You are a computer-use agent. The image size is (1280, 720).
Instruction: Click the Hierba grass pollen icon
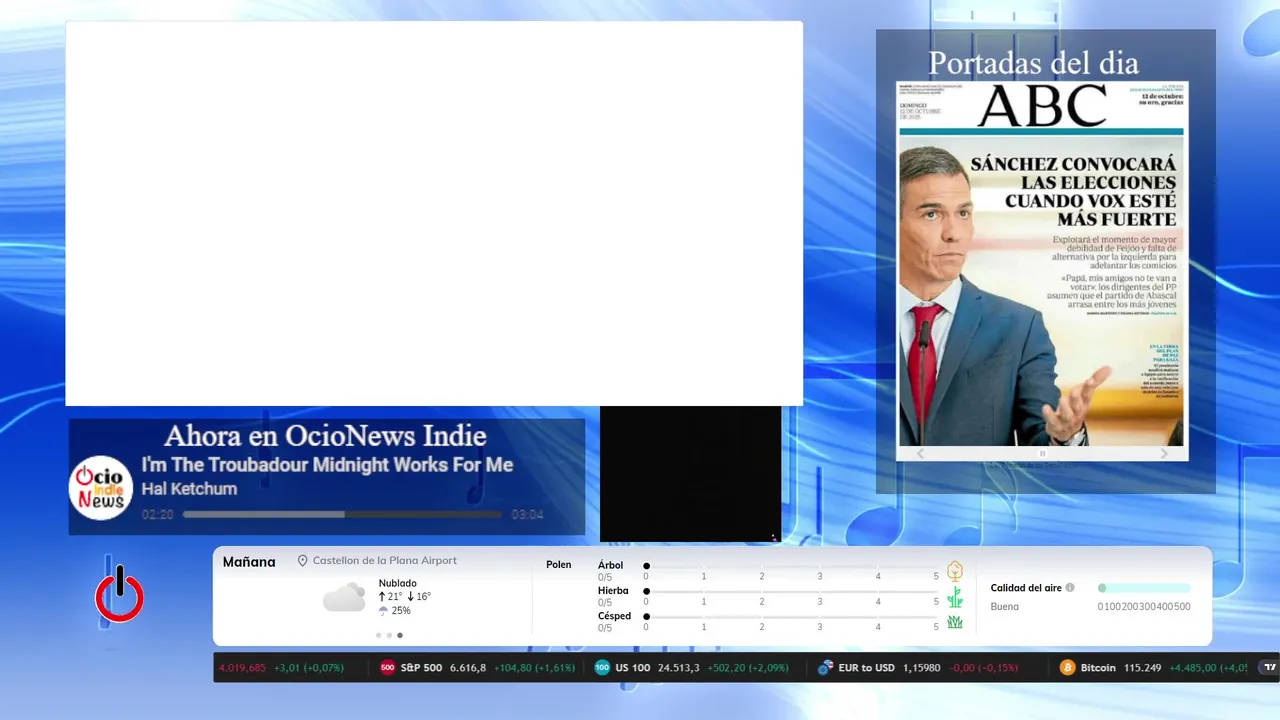pos(955,597)
